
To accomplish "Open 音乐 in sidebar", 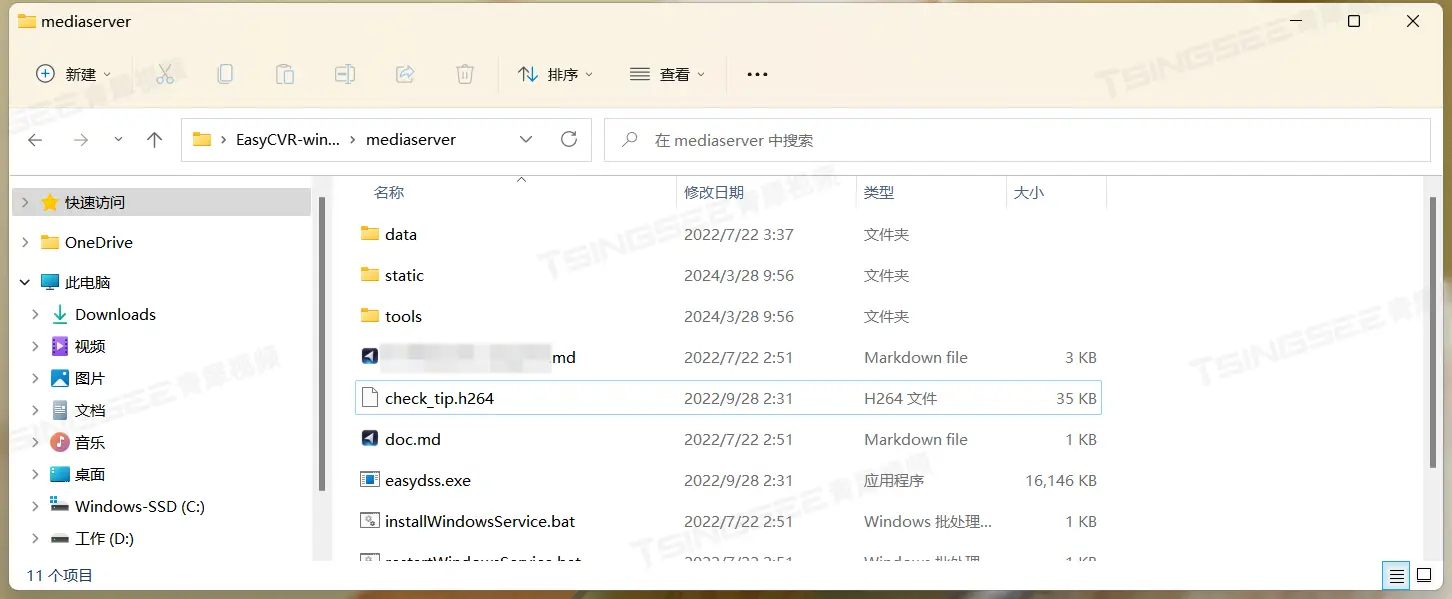I will (90, 442).
